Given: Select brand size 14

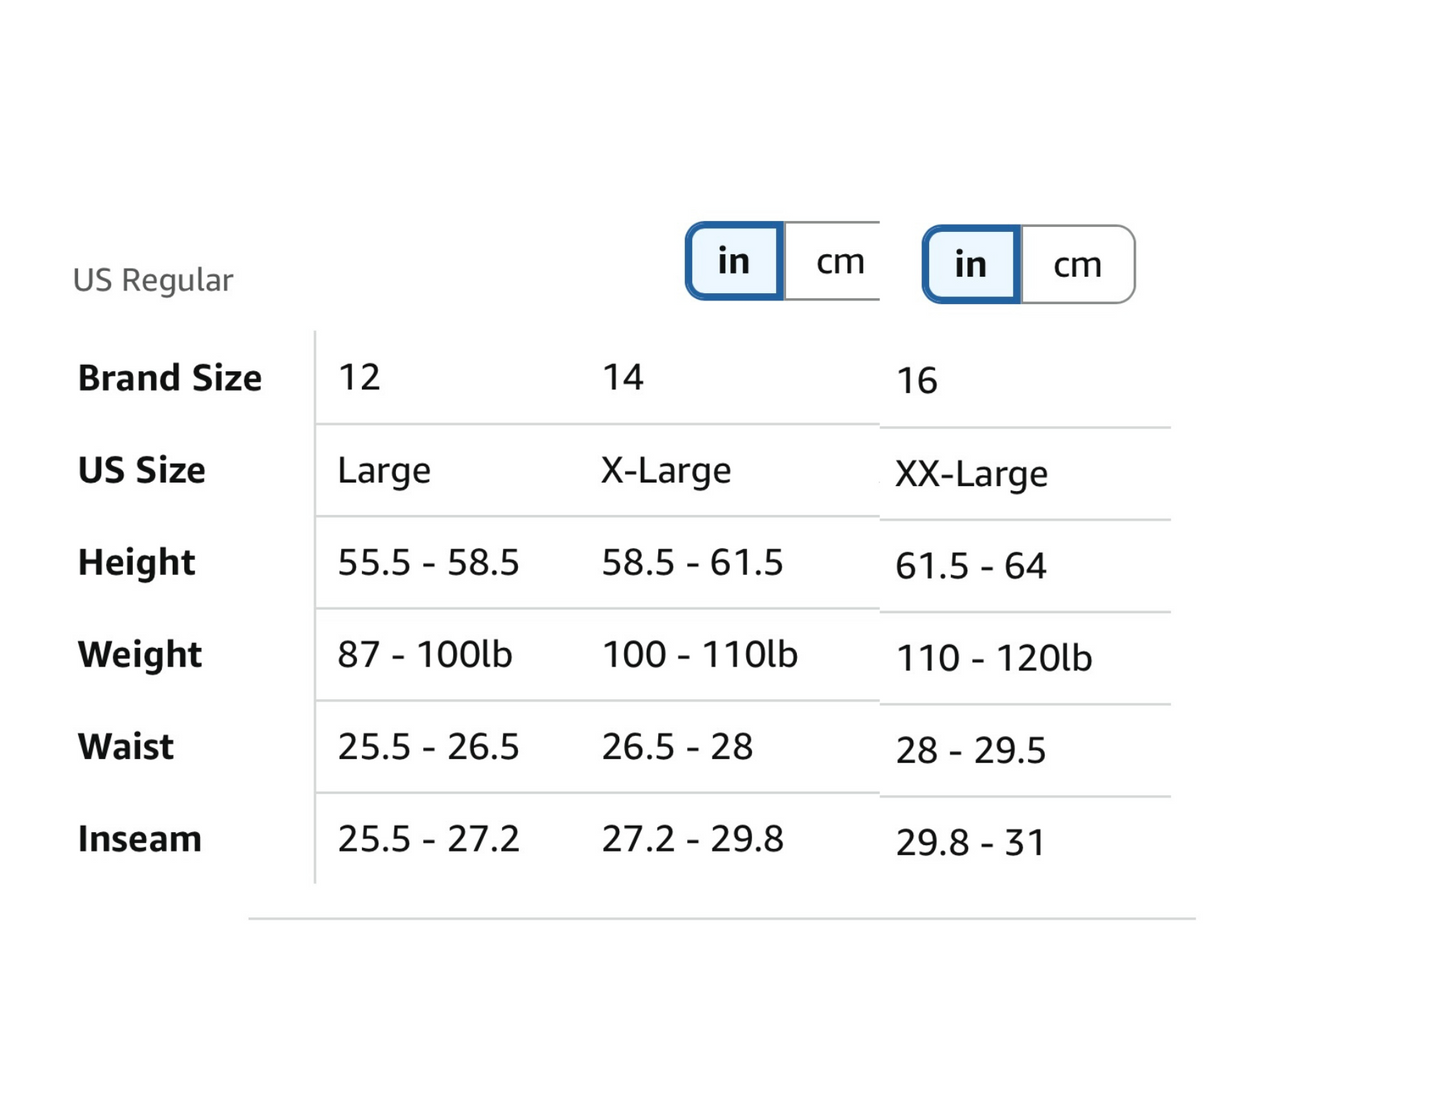Looking at the screenshot, I should point(624,377).
